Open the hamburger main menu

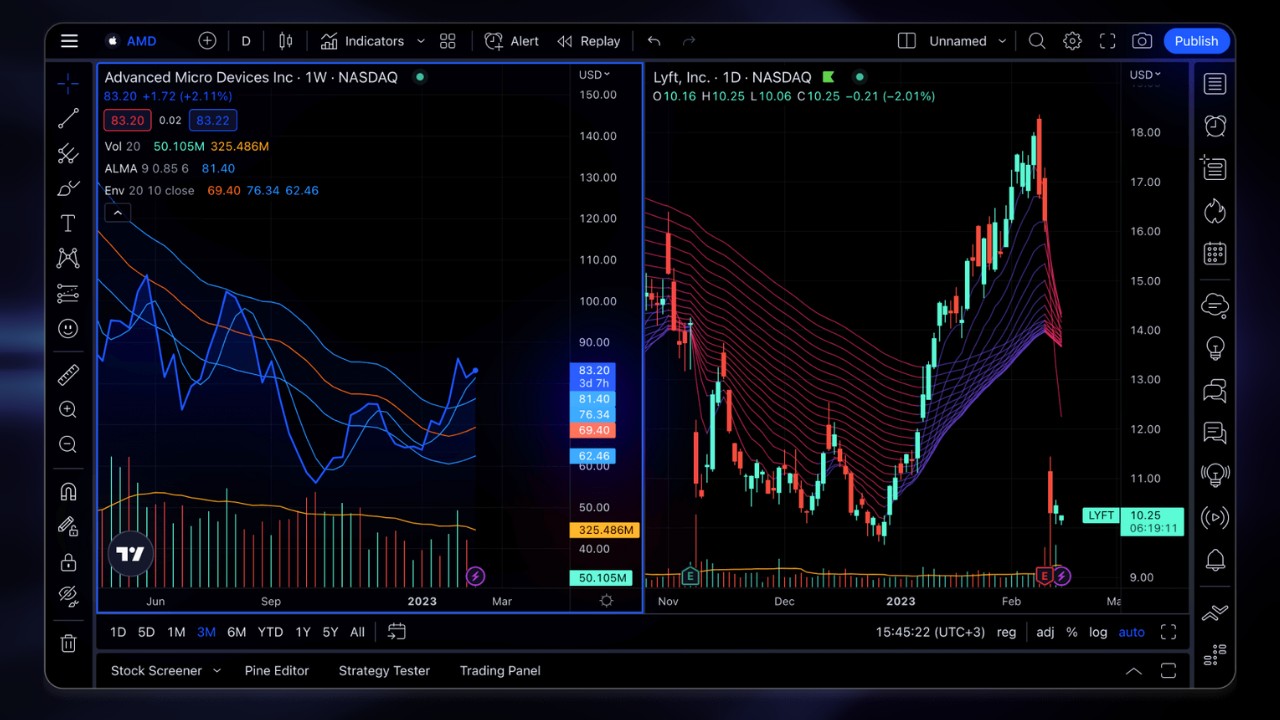tap(69, 41)
